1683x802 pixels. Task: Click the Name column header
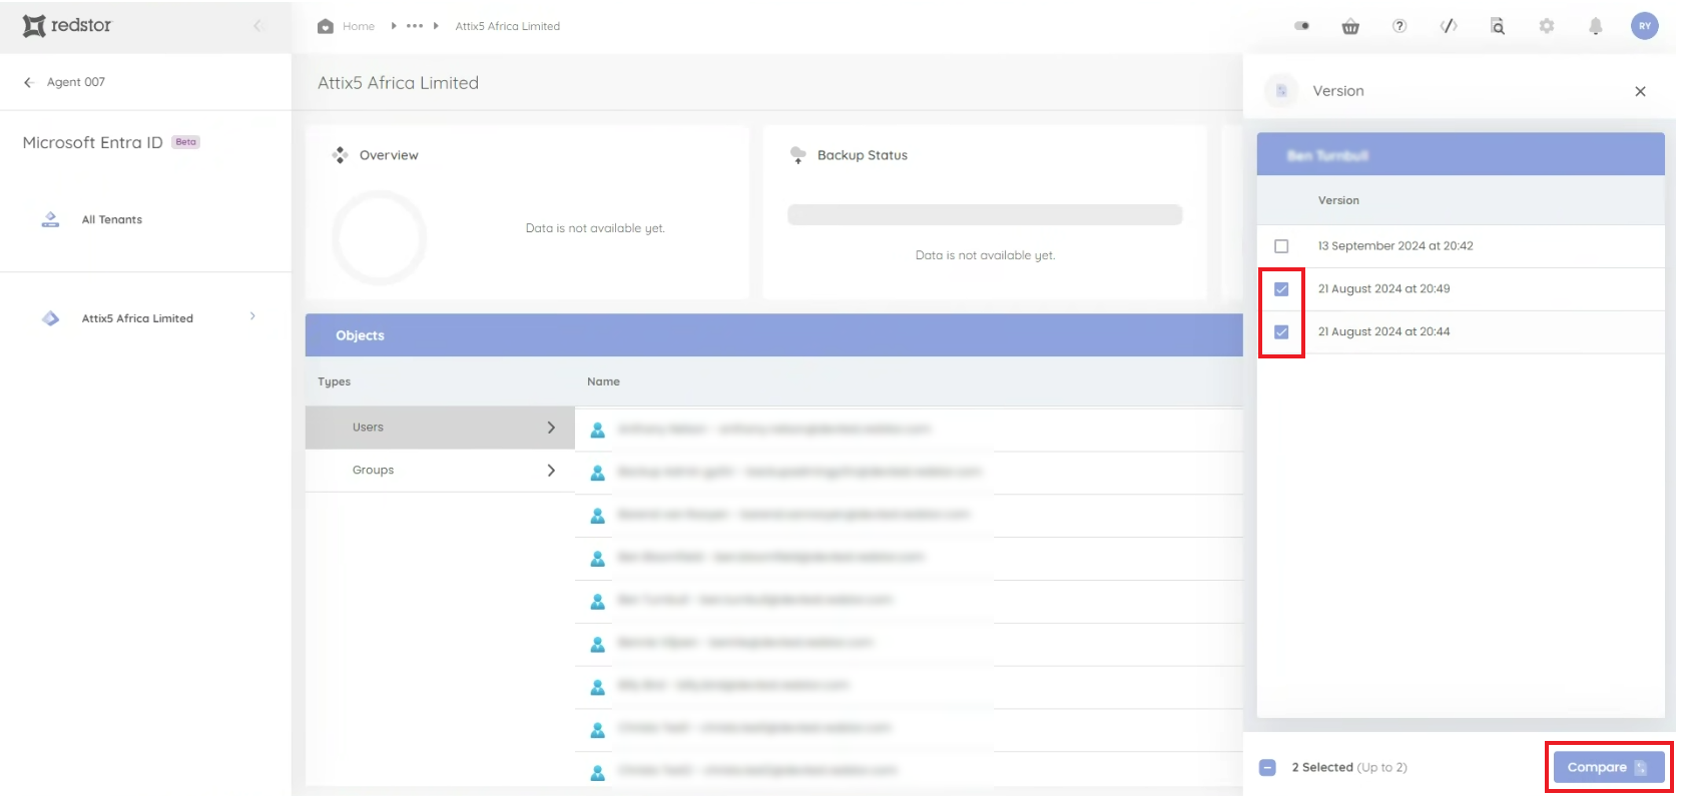[x=603, y=382]
